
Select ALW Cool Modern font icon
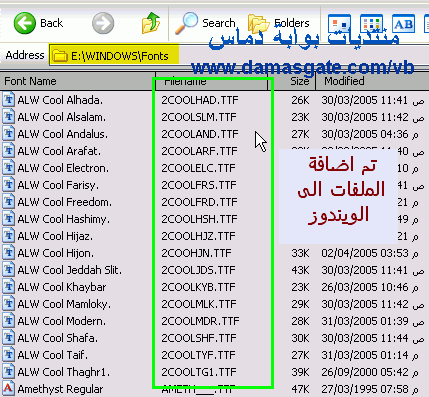point(9,321)
